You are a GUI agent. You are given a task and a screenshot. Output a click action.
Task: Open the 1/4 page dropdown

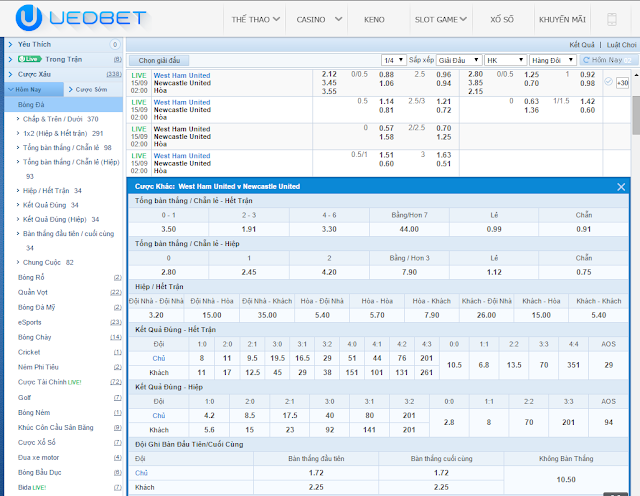pyautogui.click(x=393, y=60)
